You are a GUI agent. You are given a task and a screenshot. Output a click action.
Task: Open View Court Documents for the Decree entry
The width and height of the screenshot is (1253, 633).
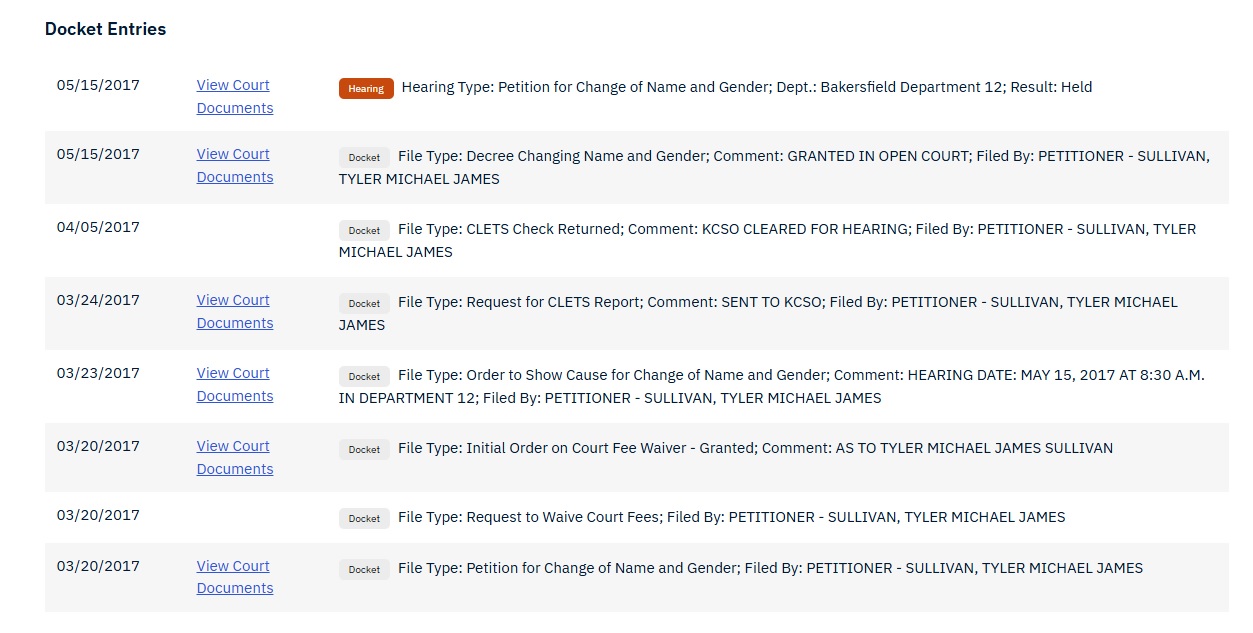[x=233, y=165]
